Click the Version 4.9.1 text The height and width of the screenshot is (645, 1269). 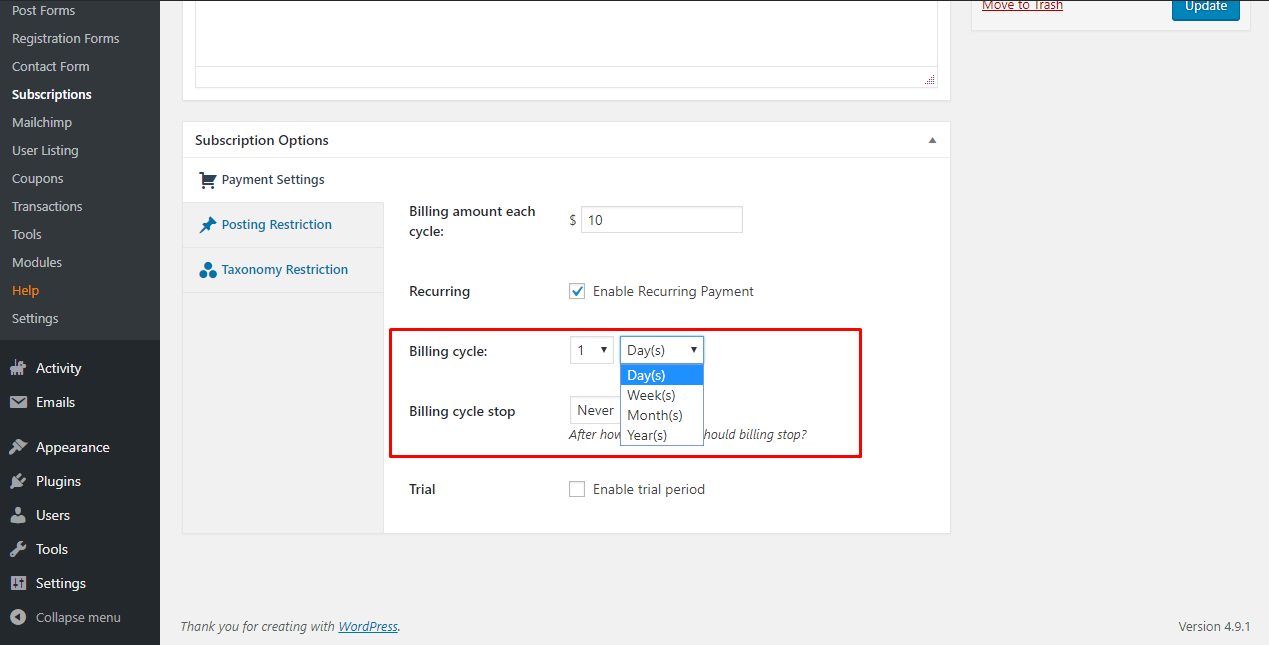coord(1215,627)
